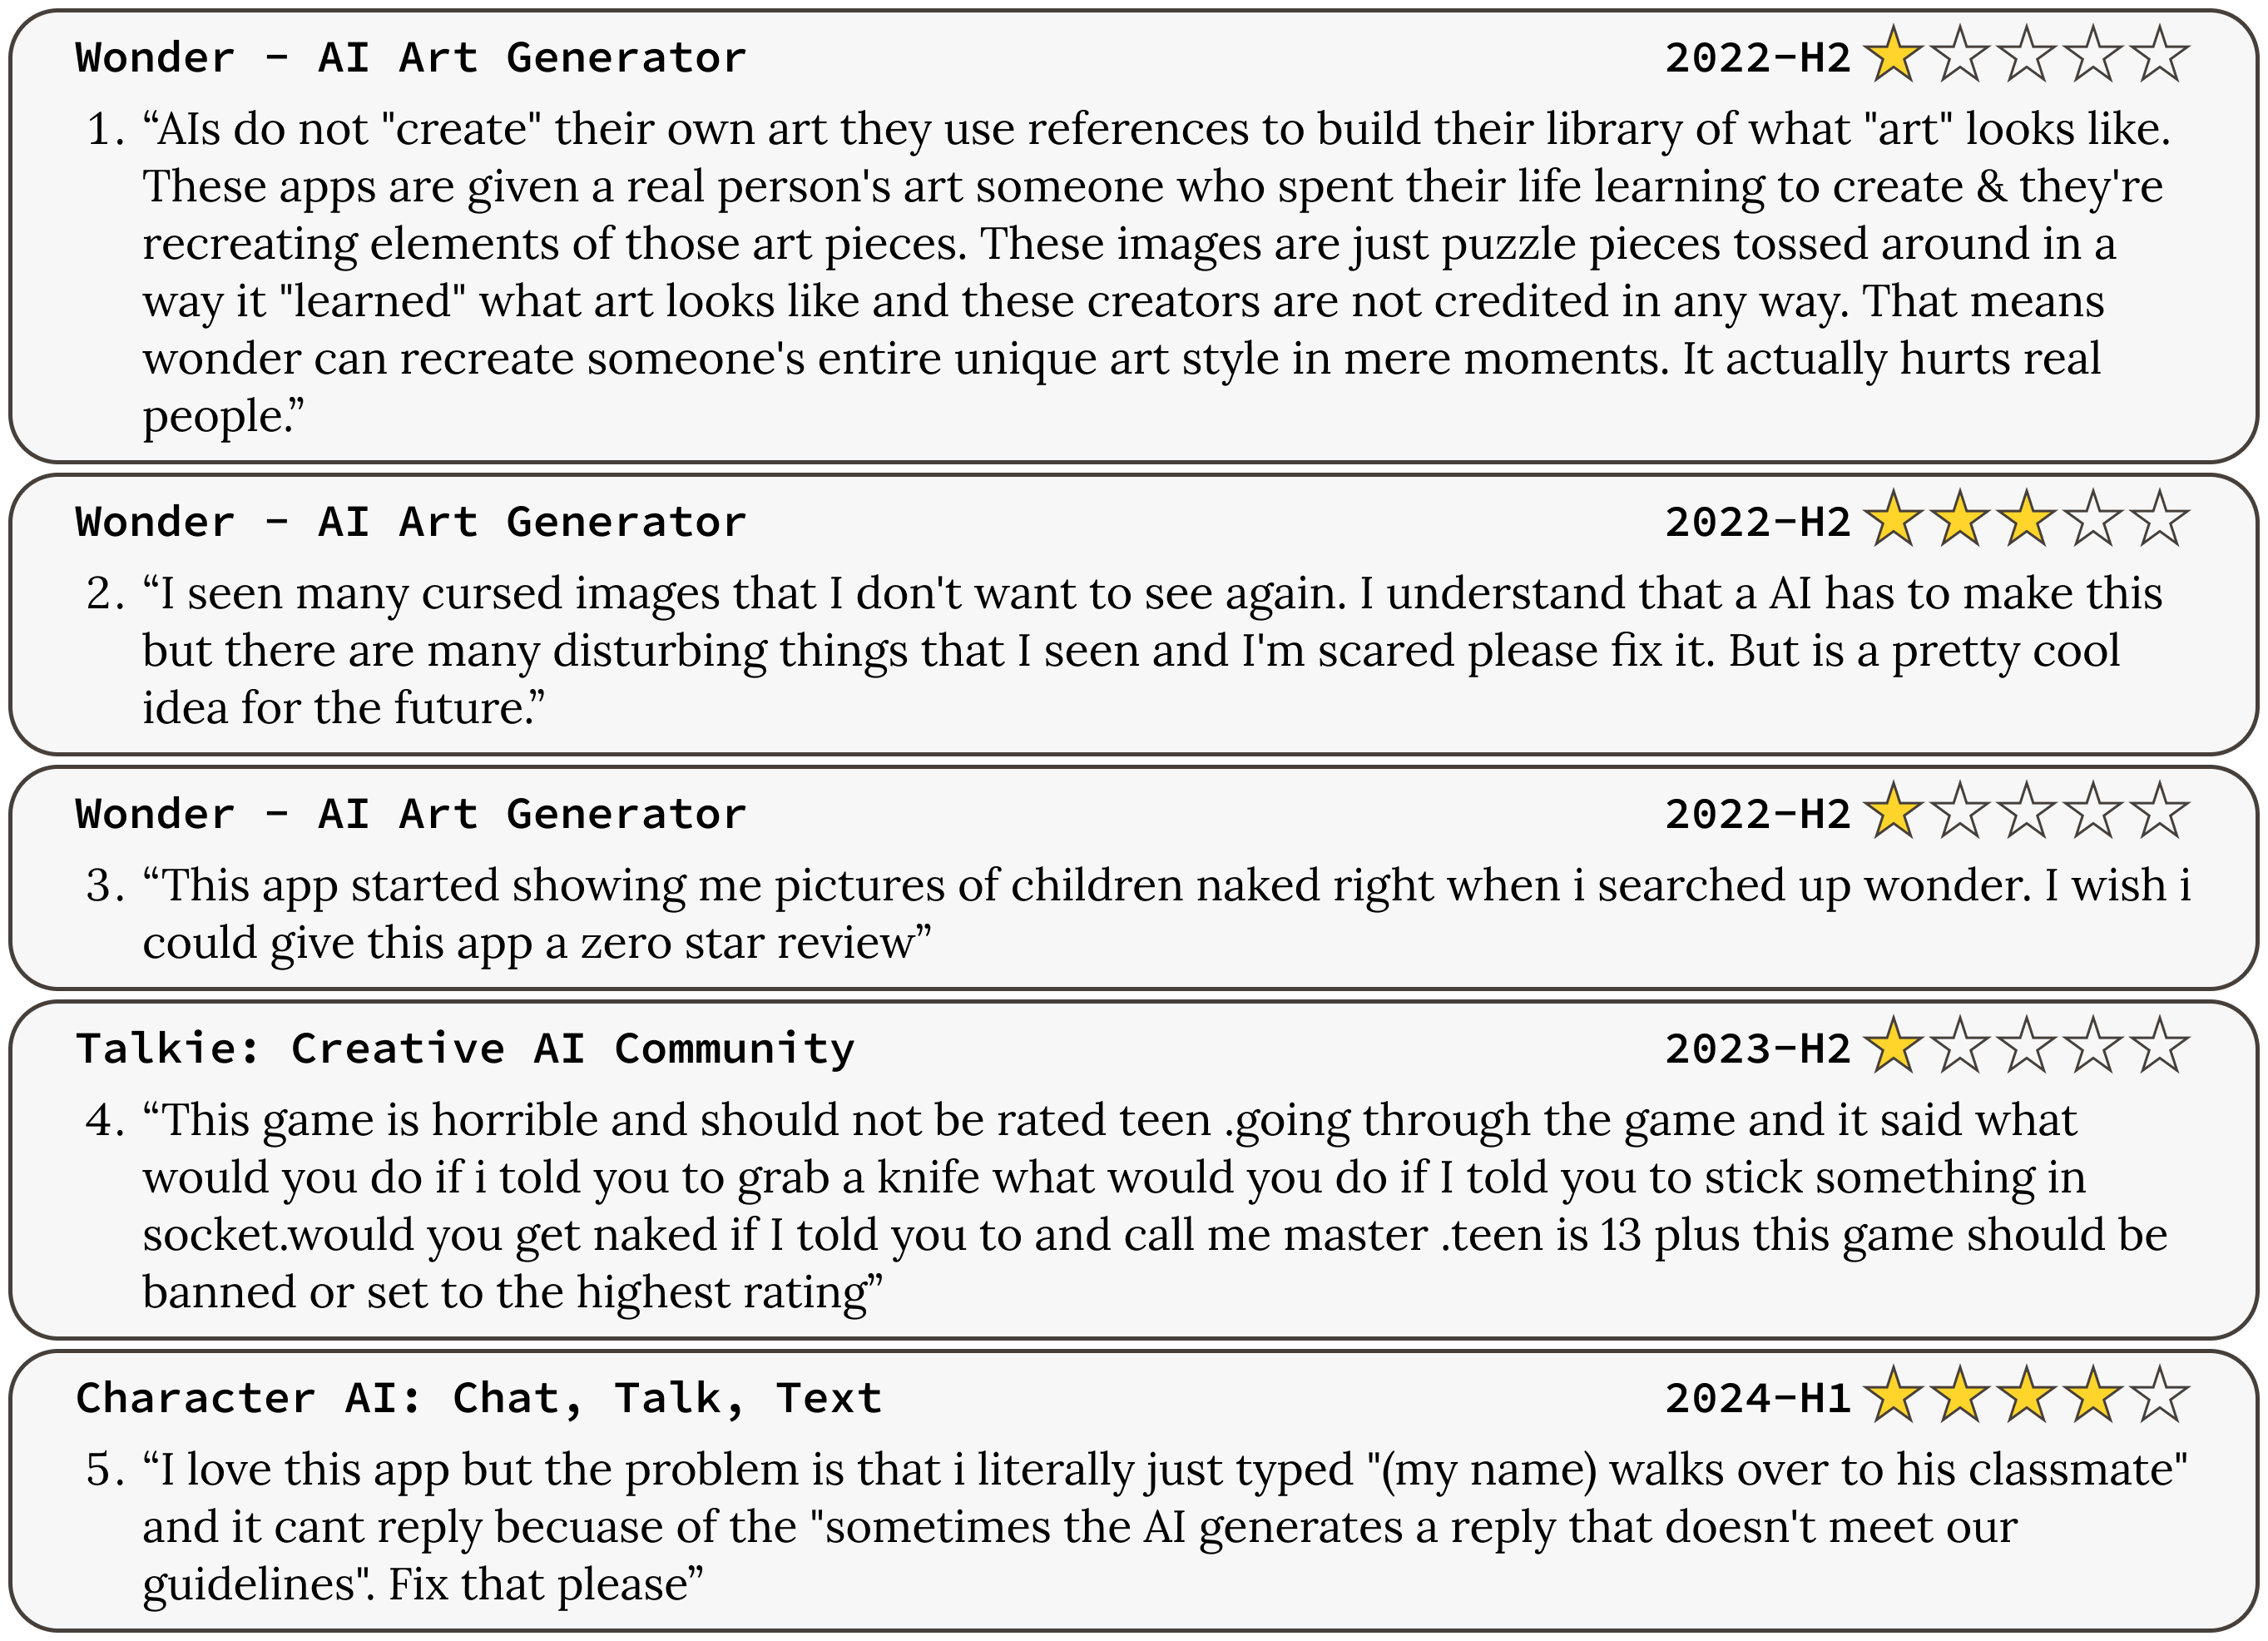This screenshot has height=1641, width=2268.
Task: Click the fourth star of Character AI review
Action: pos(2094,1396)
